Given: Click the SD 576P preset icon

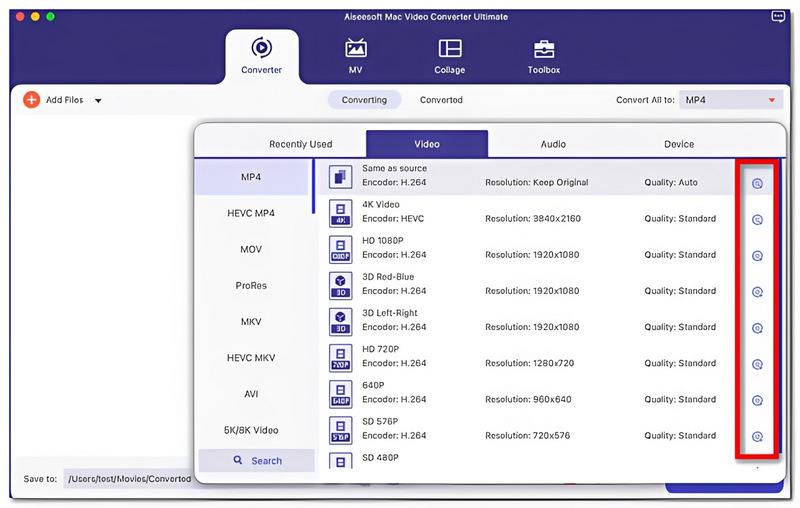Looking at the screenshot, I should (340, 430).
